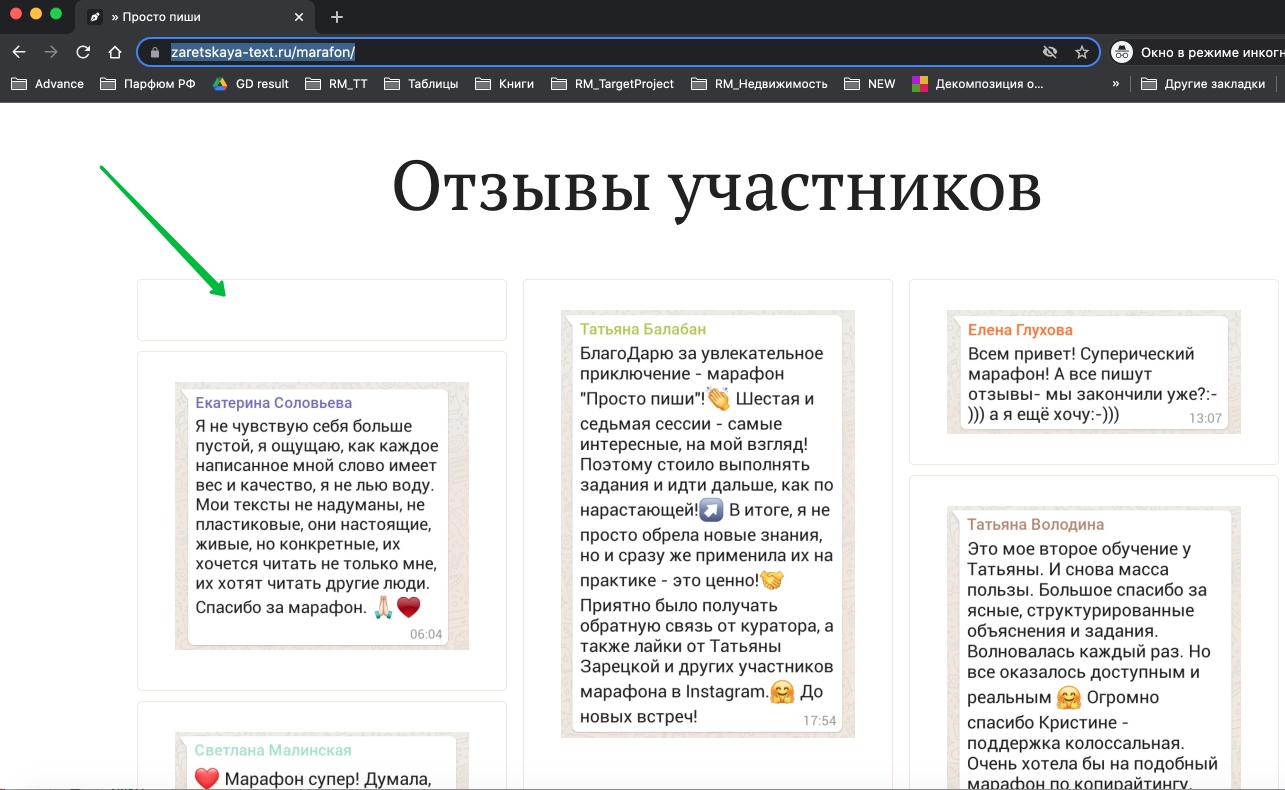The height and width of the screenshot is (790, 1285).
Task: Bookmark this page with the star icon
Action: [1081, 52]
